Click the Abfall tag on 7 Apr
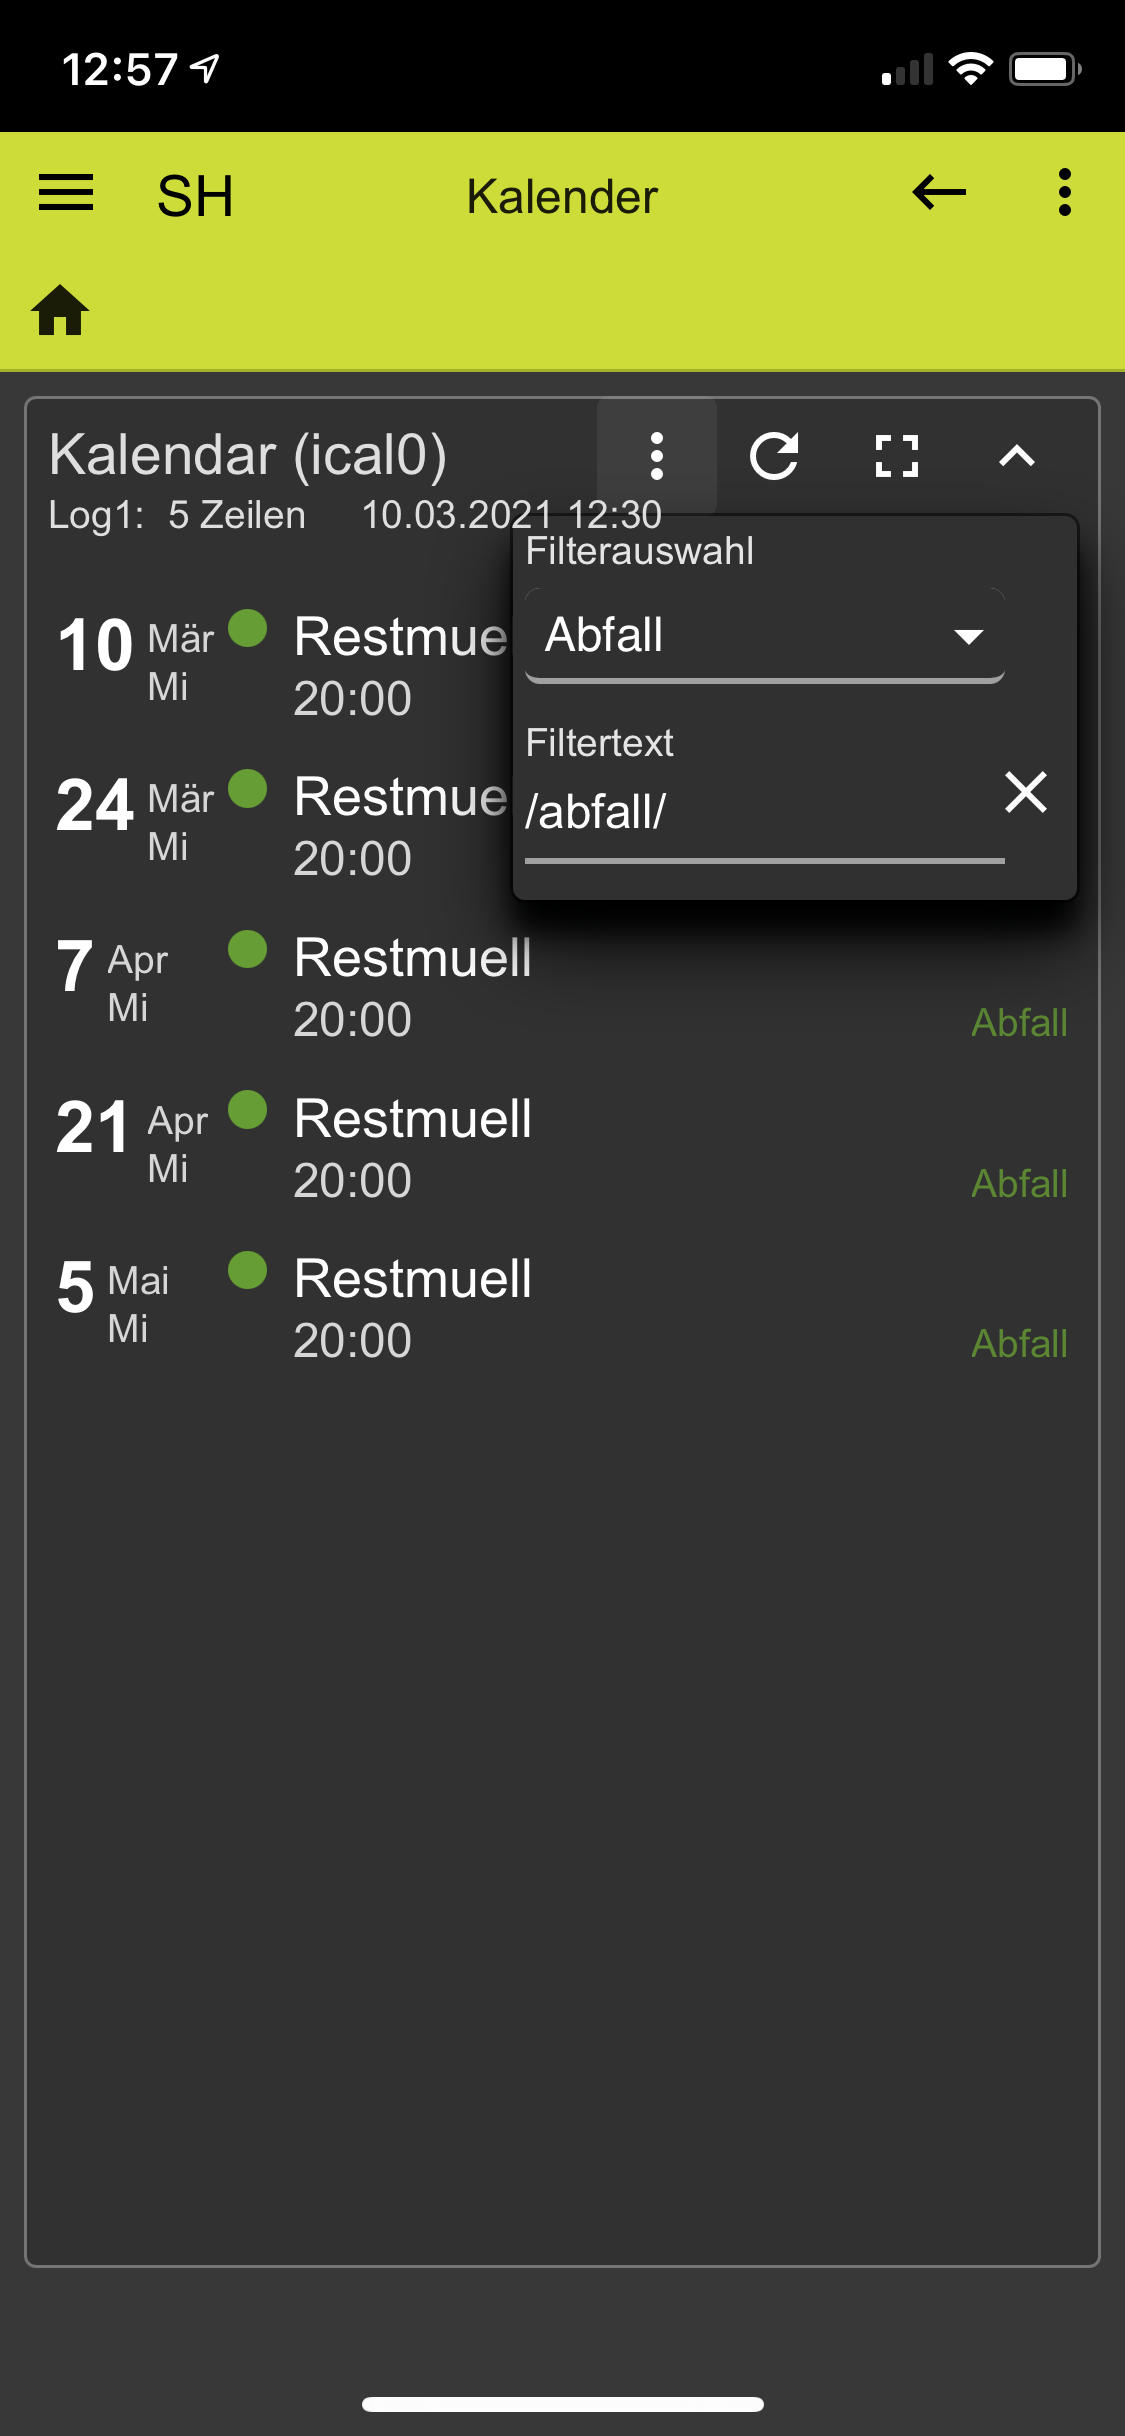 point(1020,1023)
